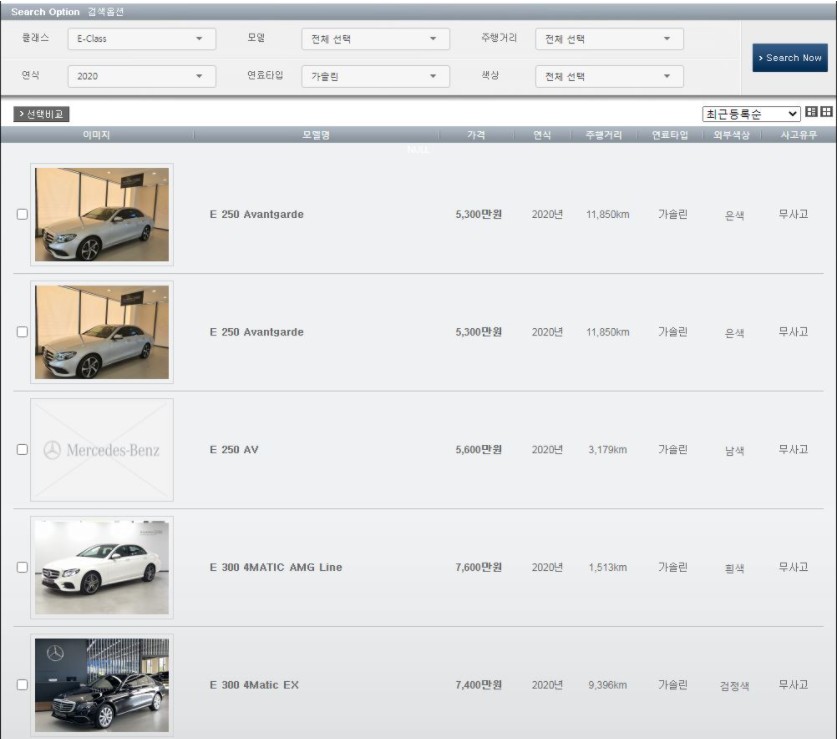Open the E 300 4Matic EX link
This screenshot has height=739, width=839.
tap(254, 685)
